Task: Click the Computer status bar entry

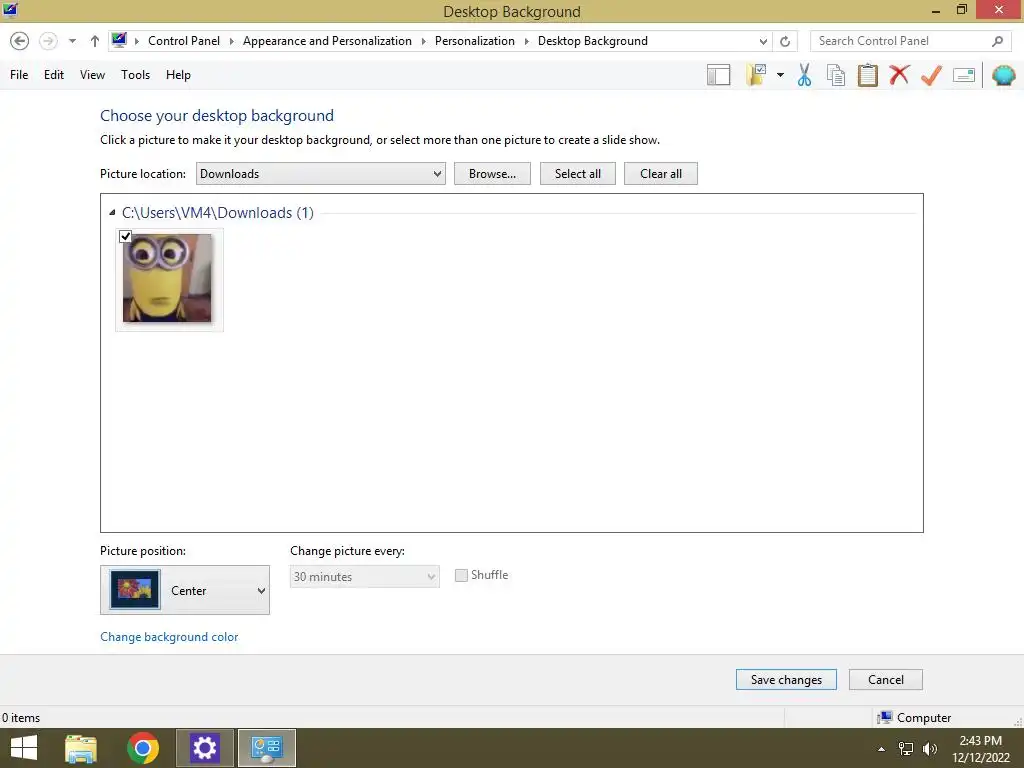Action: [x=914, y=718]
